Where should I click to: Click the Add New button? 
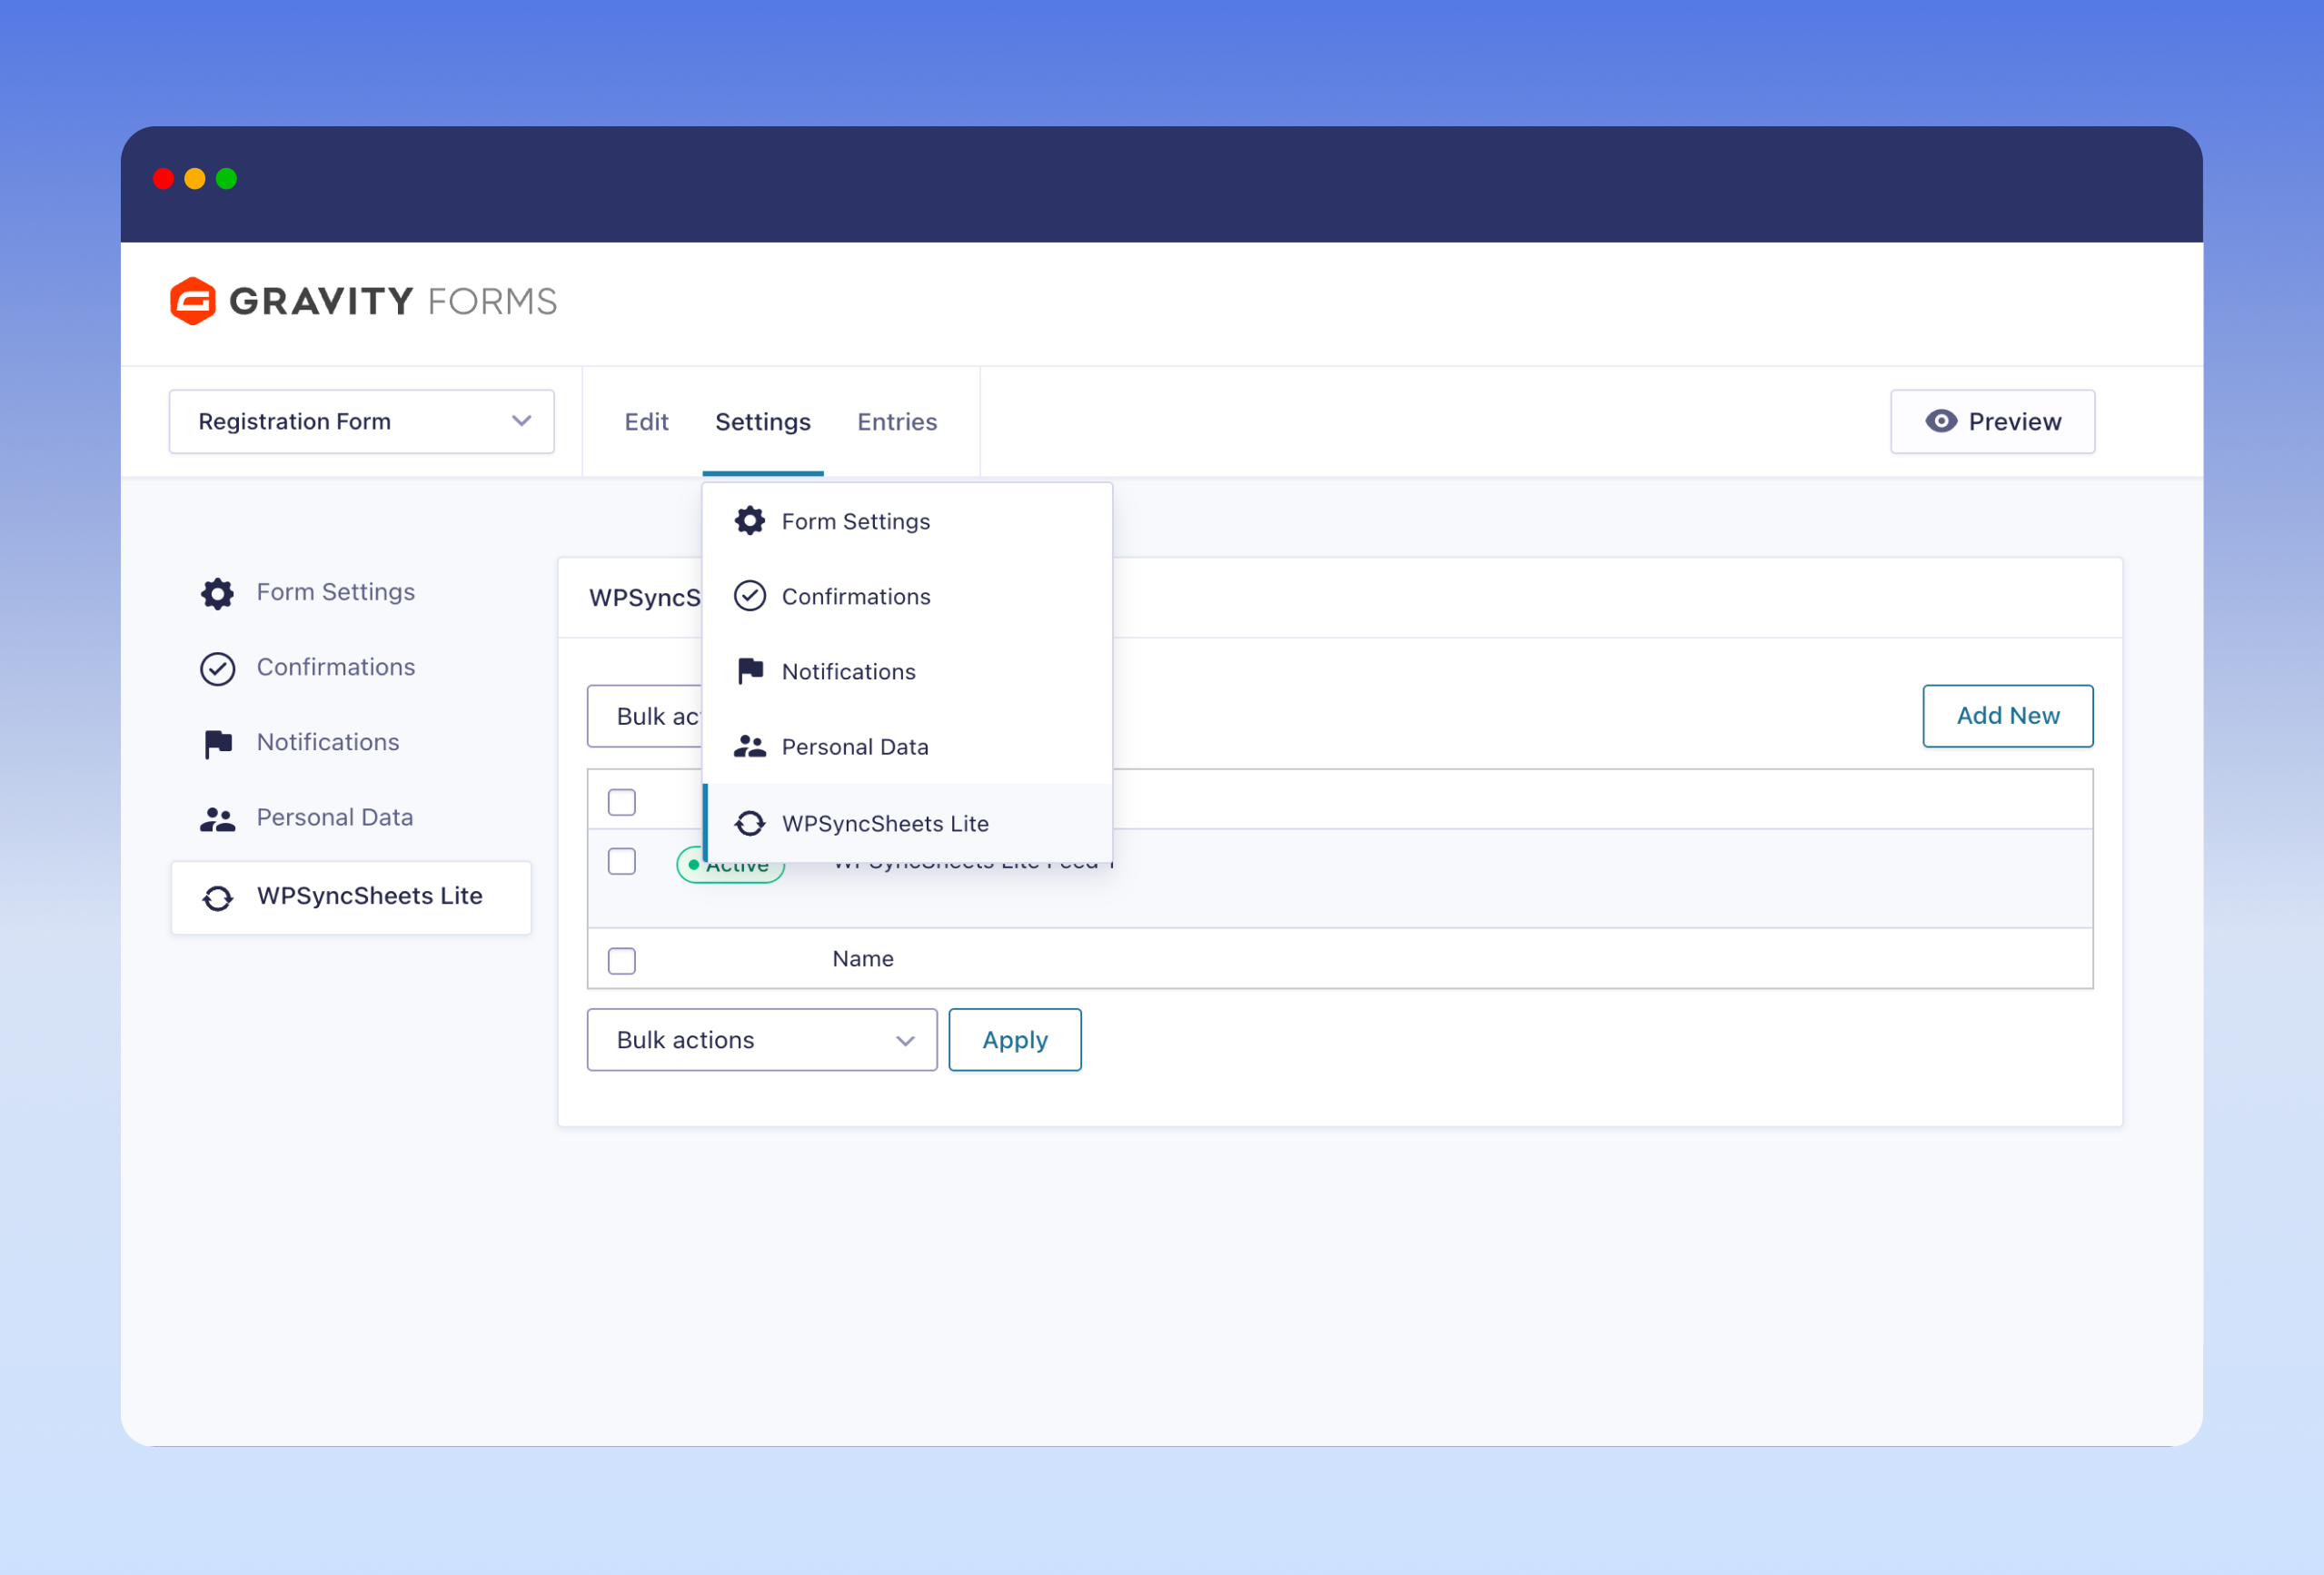click(2008, 716)
